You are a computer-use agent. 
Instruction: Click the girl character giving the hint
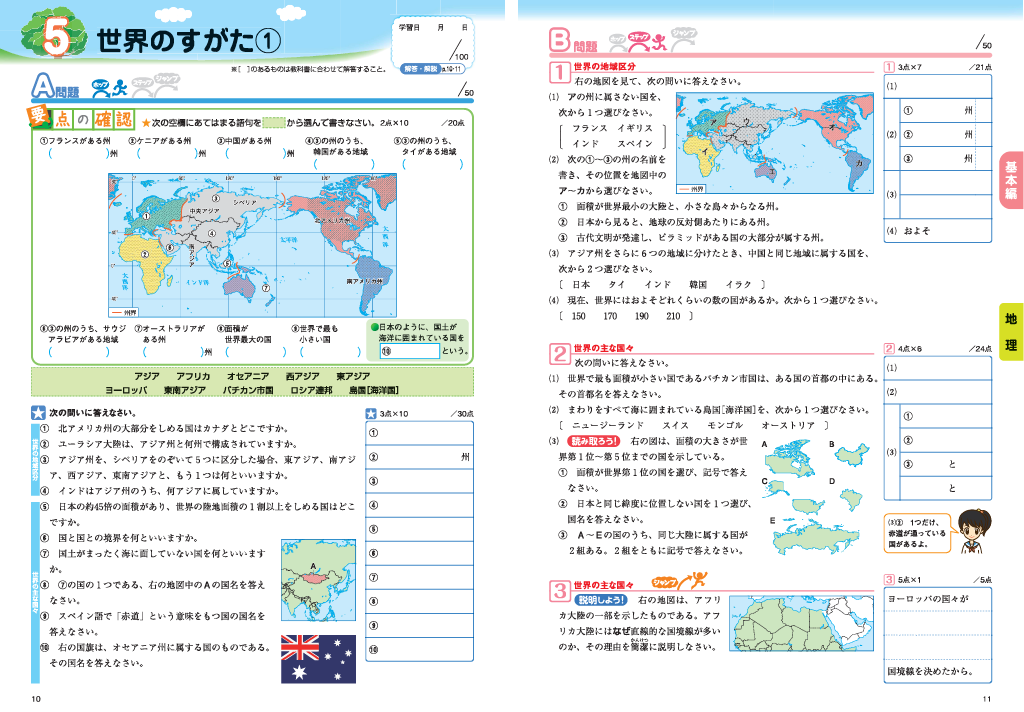[x=974, y=531]
